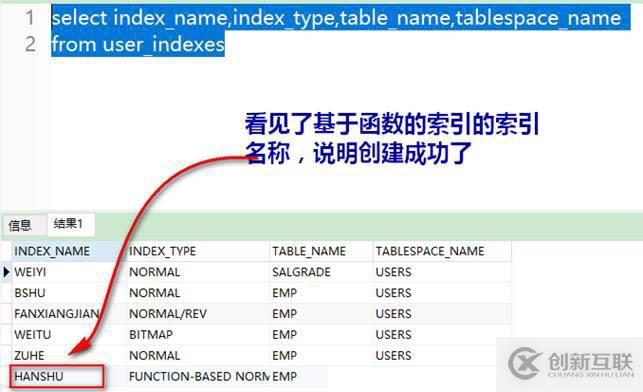Click the SALGRADE table name cell
The width and height of the screenshot is (643, 392).
[321, 272]
